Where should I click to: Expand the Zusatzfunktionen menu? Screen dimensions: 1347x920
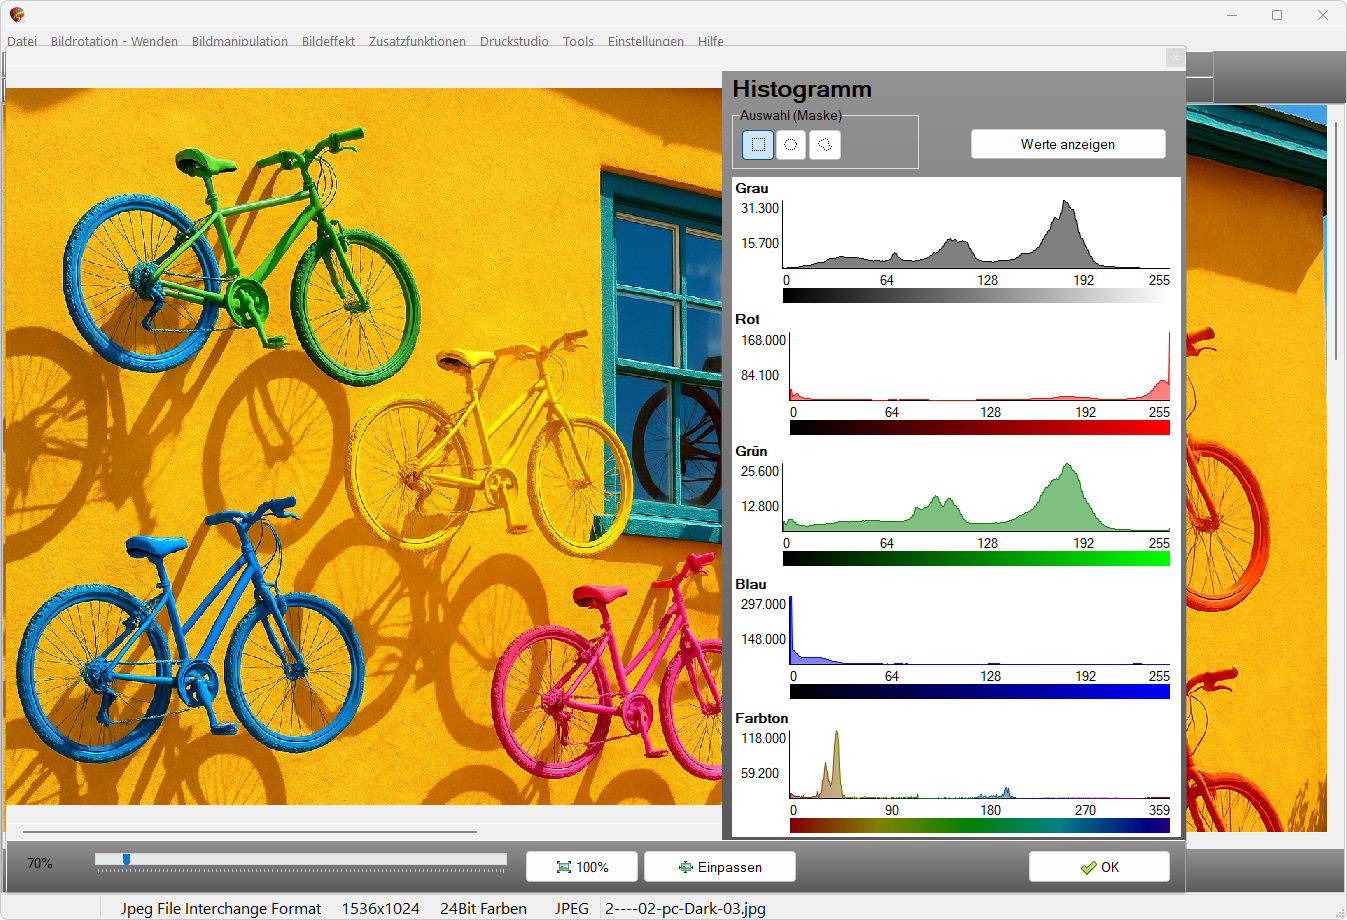coord(417,41)
